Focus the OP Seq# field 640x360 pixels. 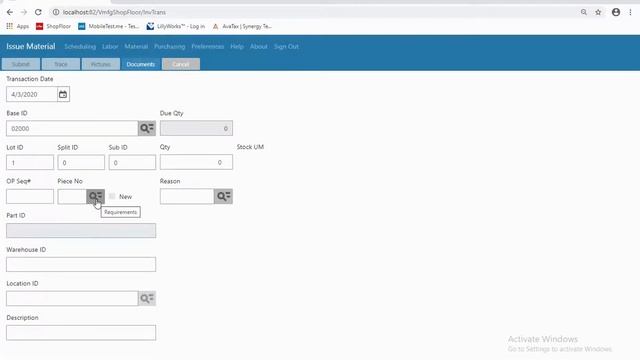30,196
